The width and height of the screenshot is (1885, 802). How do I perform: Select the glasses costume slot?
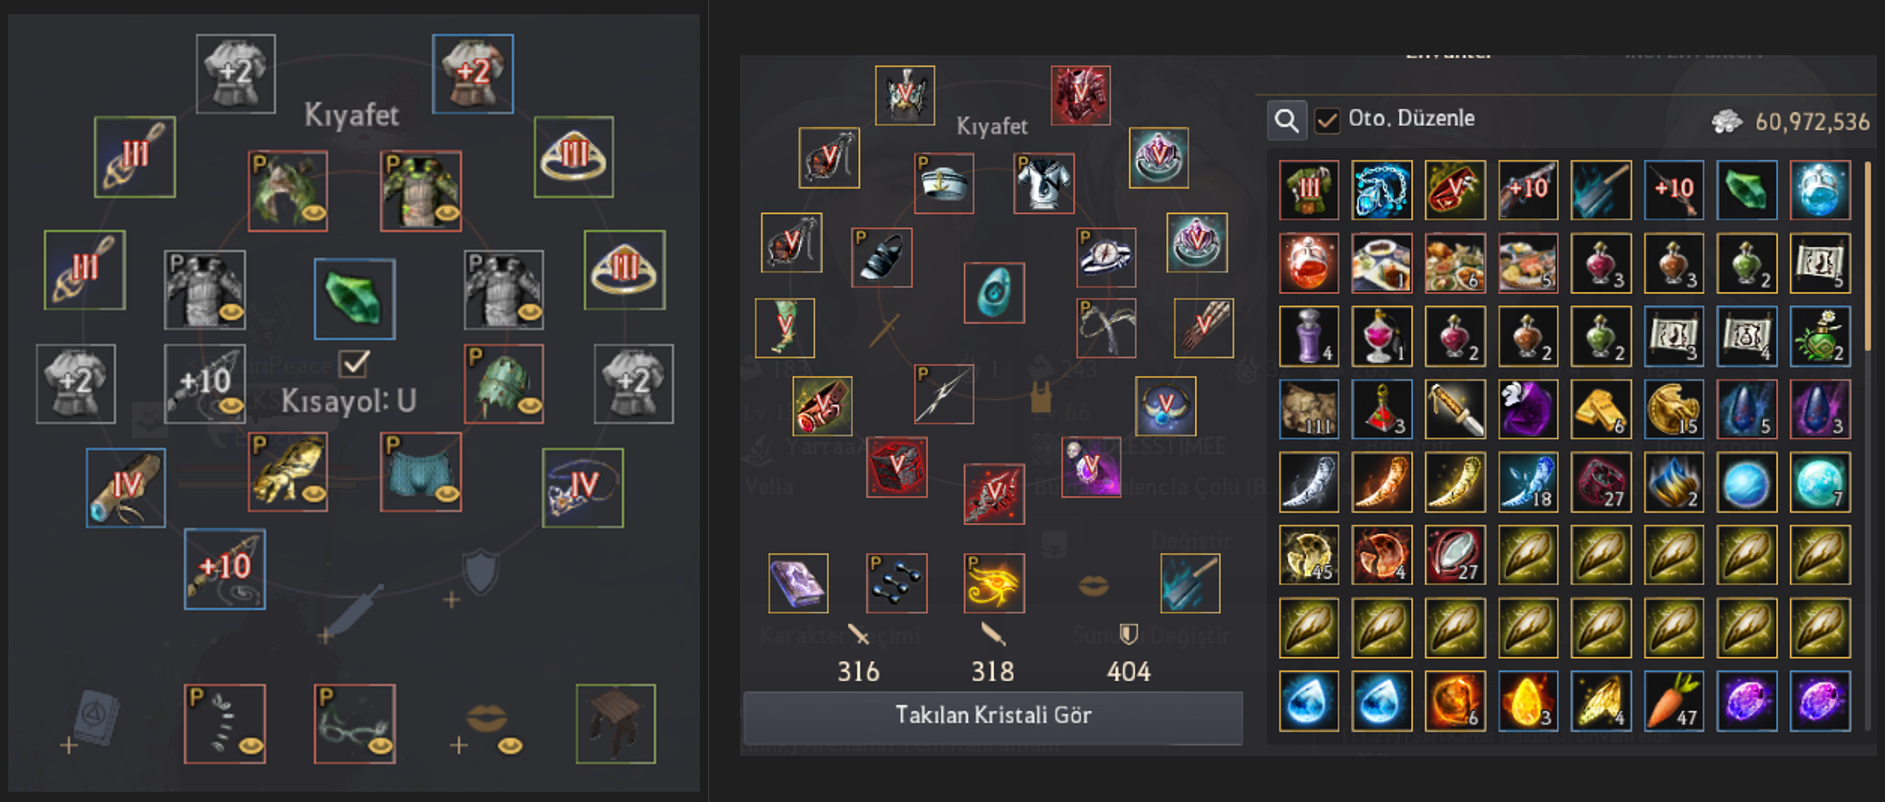coord(354,723)
